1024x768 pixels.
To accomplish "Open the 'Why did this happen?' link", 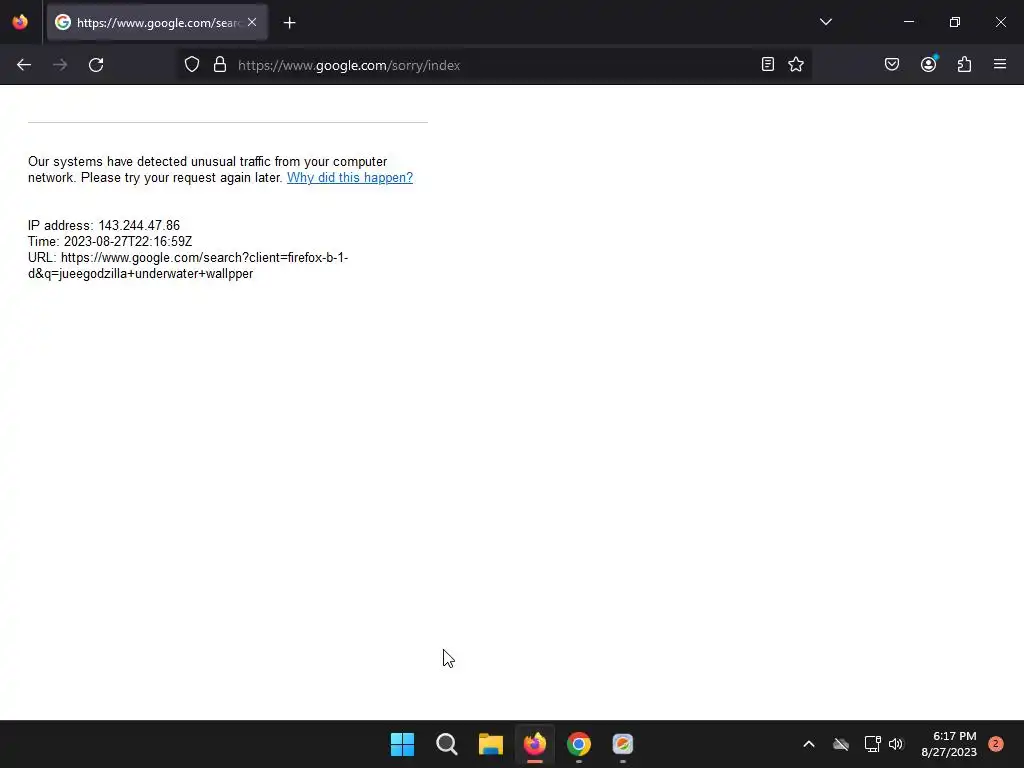I will pyautogui.click(x=350, y=178).
